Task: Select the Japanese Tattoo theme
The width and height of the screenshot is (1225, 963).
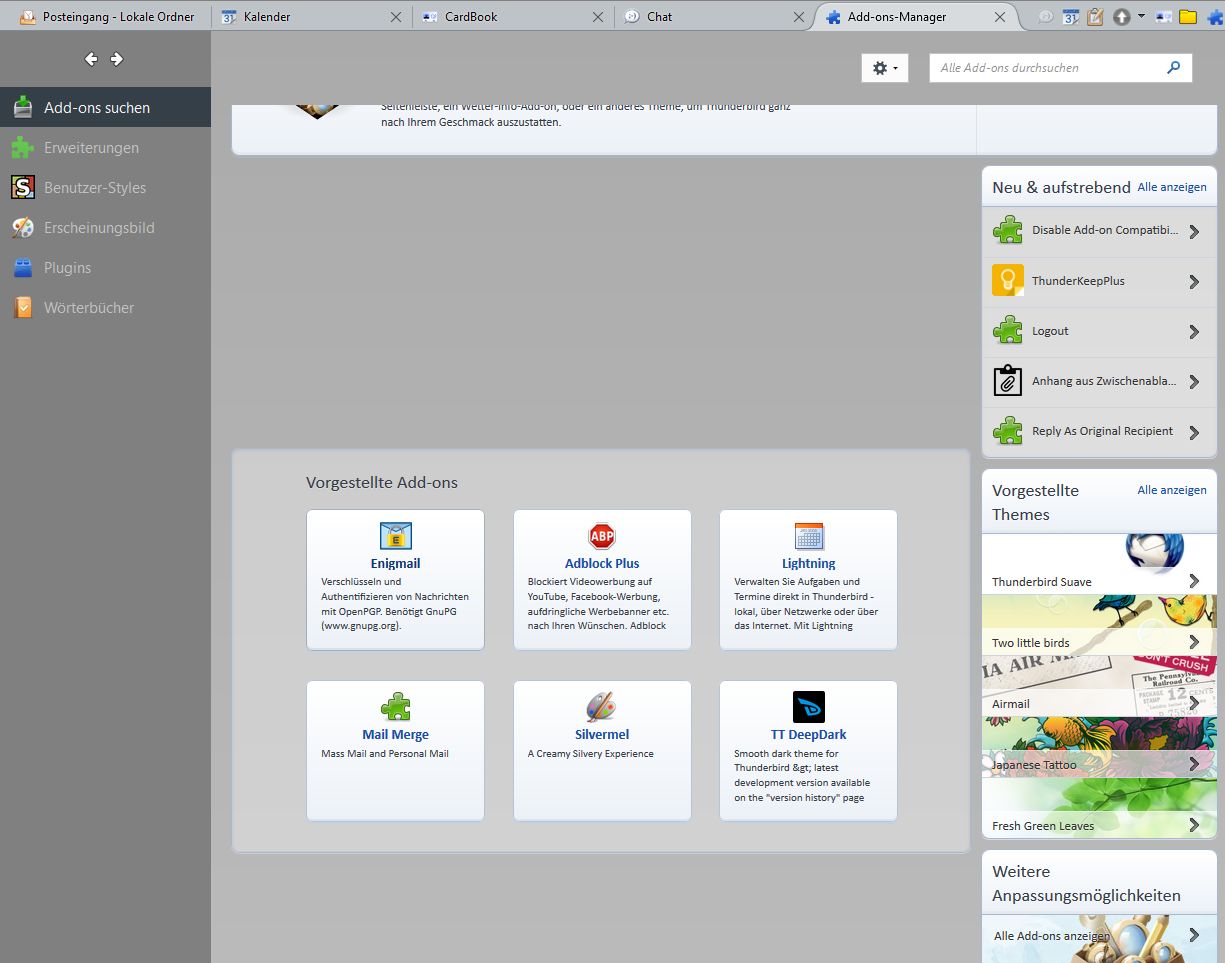Action: [1099, 747]
